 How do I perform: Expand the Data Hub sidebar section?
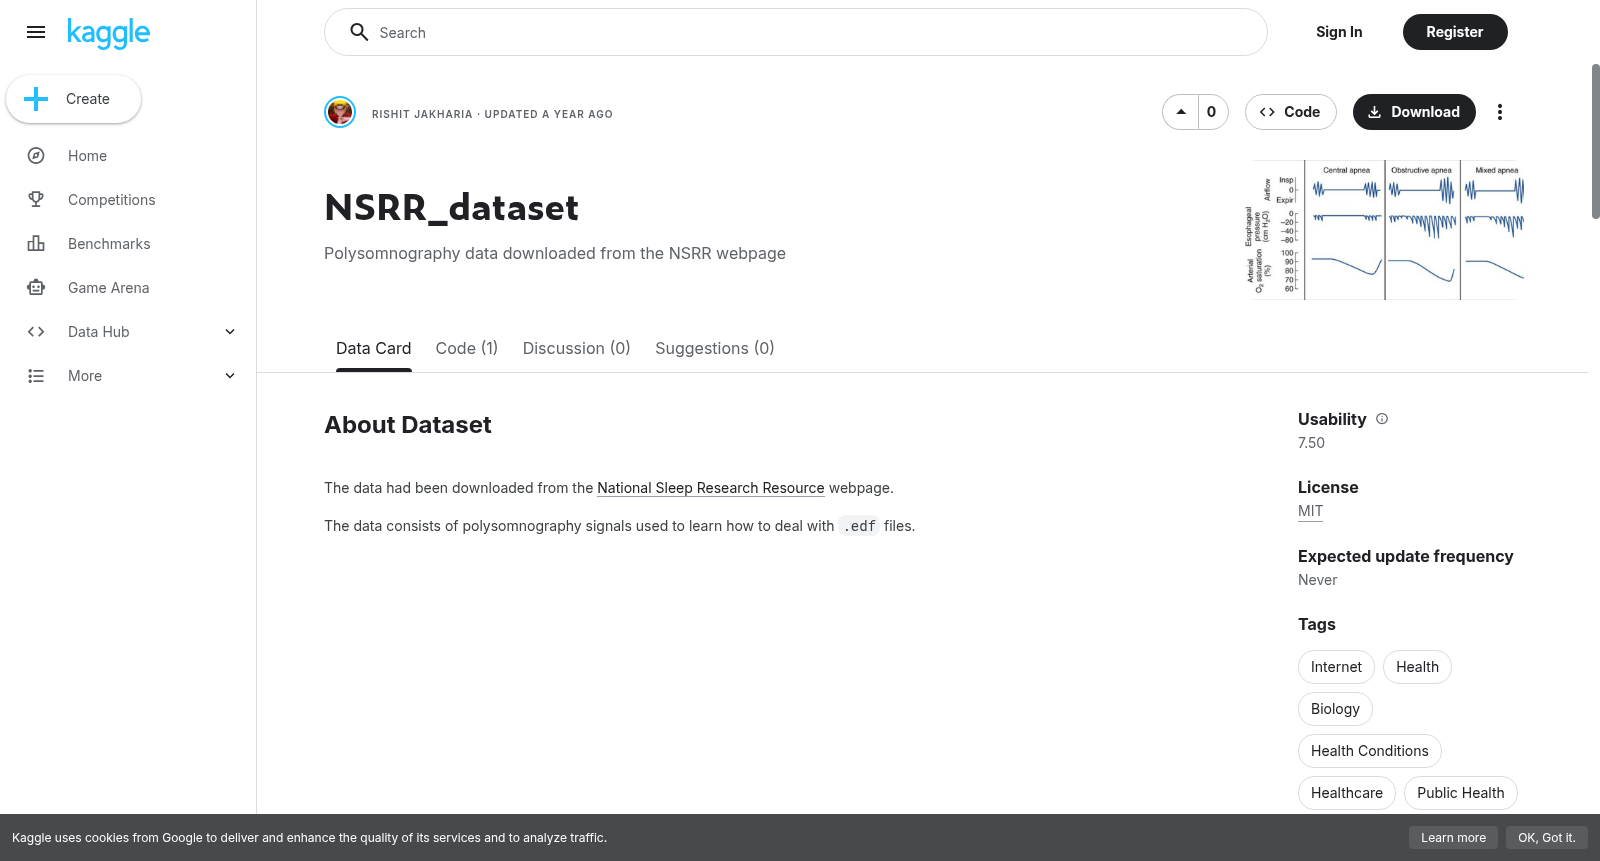230,332
